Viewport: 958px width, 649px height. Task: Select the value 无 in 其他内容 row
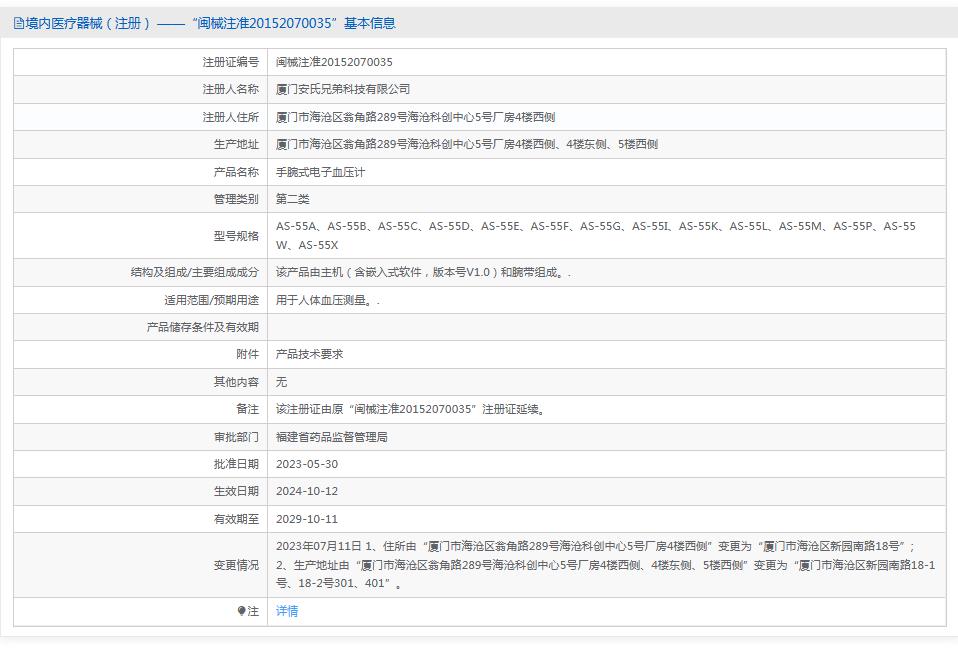281,382
